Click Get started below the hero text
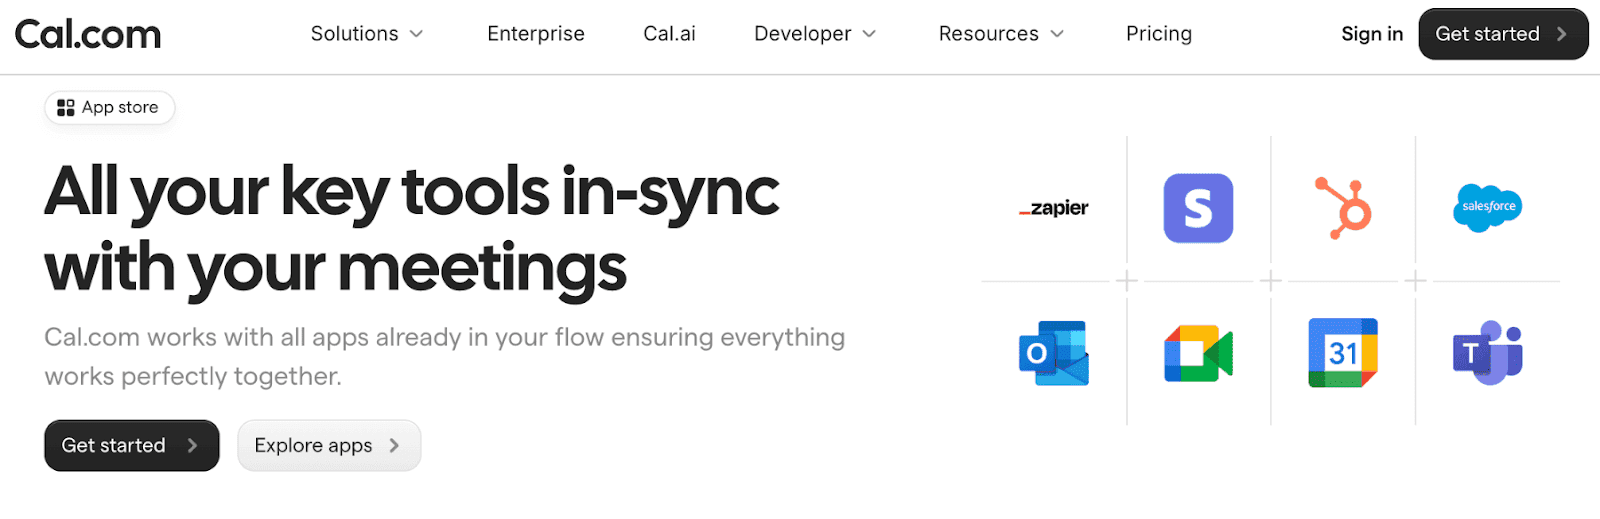This screenshot has height=519, width=1600. coord(132,445)
